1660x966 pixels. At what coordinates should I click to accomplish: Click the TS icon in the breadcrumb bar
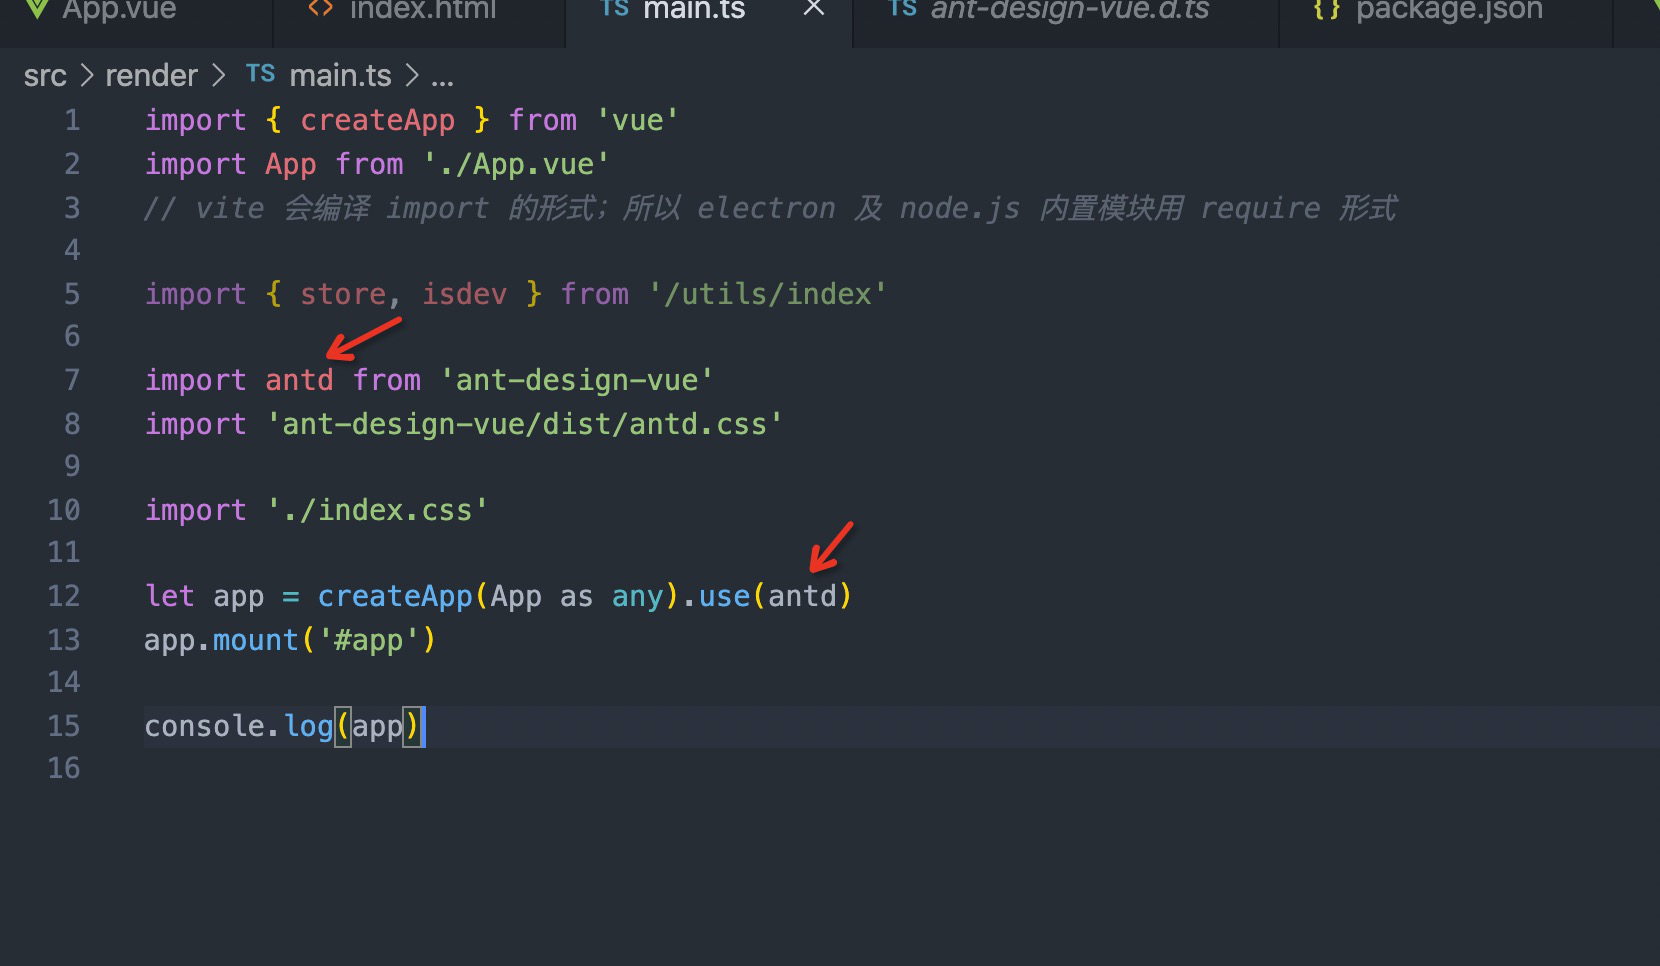(x=259, y=74)
